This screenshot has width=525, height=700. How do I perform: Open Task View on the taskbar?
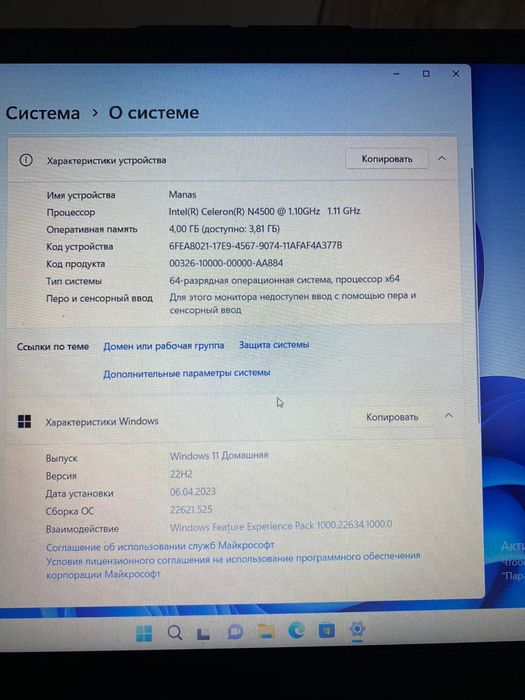click(x=203, y=633)
